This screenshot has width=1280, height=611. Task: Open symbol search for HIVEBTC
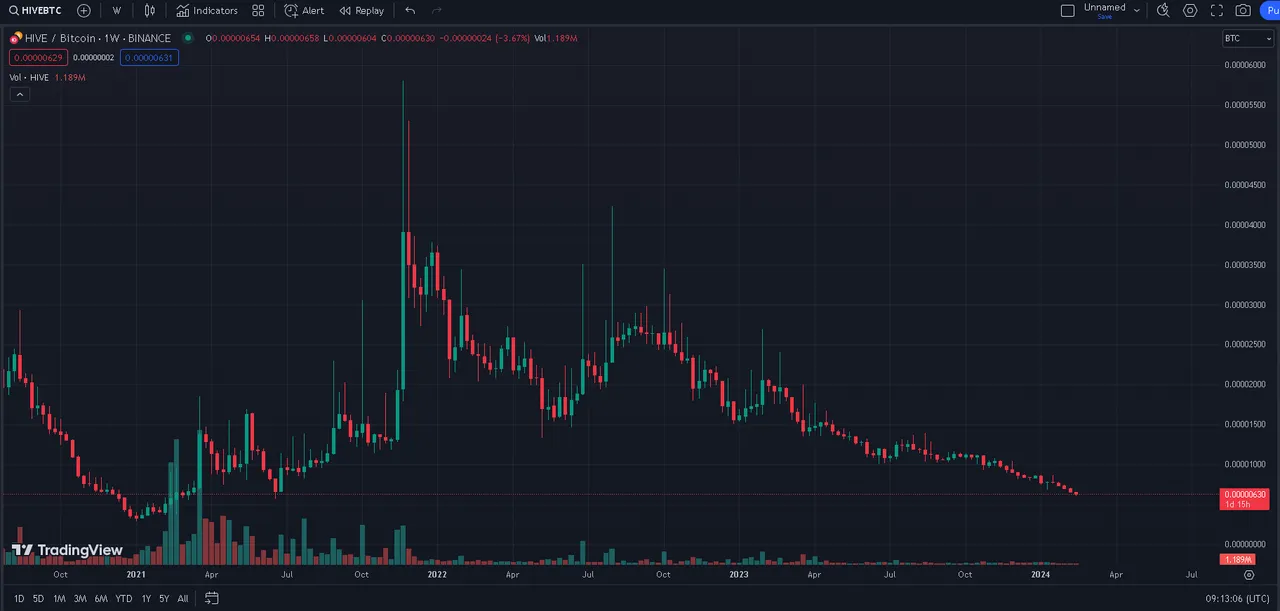[35, 10]
